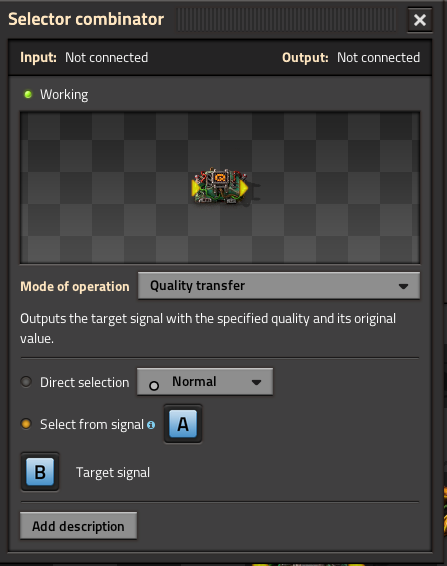The image size is (447, 566).
Task: Click the green Working status indicator
Action: pyautogui.click(x=28, y=95)
